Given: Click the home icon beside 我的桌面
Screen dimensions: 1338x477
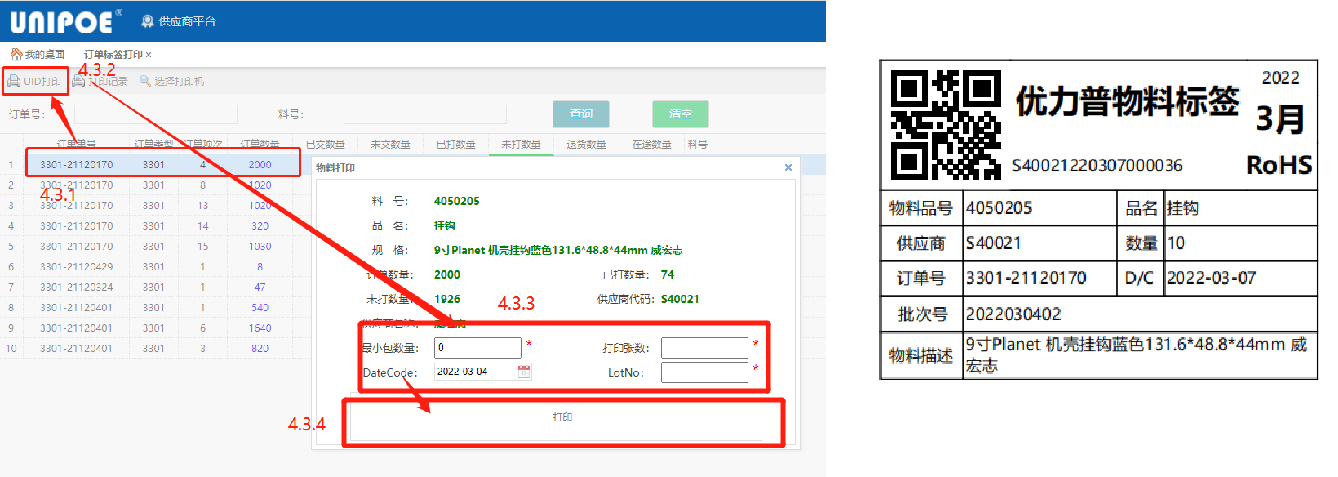Looking at the screenshot, I should [16, 53].
